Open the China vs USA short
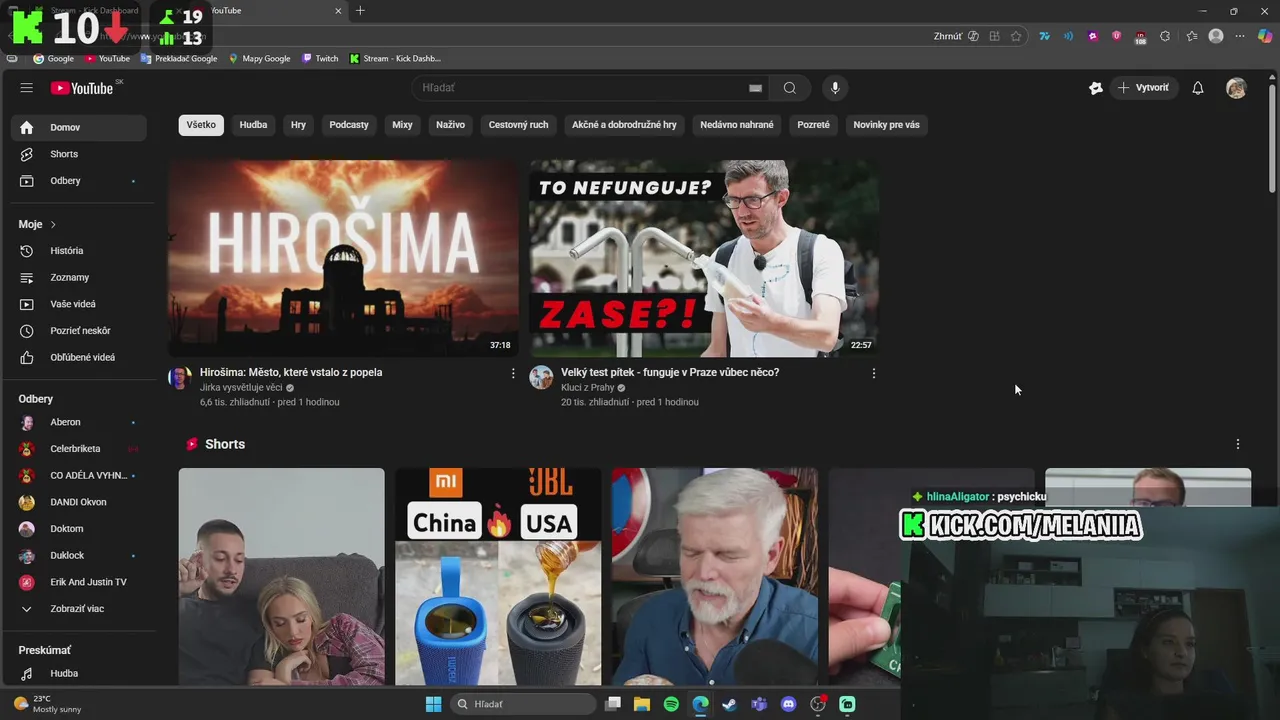 [498, 576]
